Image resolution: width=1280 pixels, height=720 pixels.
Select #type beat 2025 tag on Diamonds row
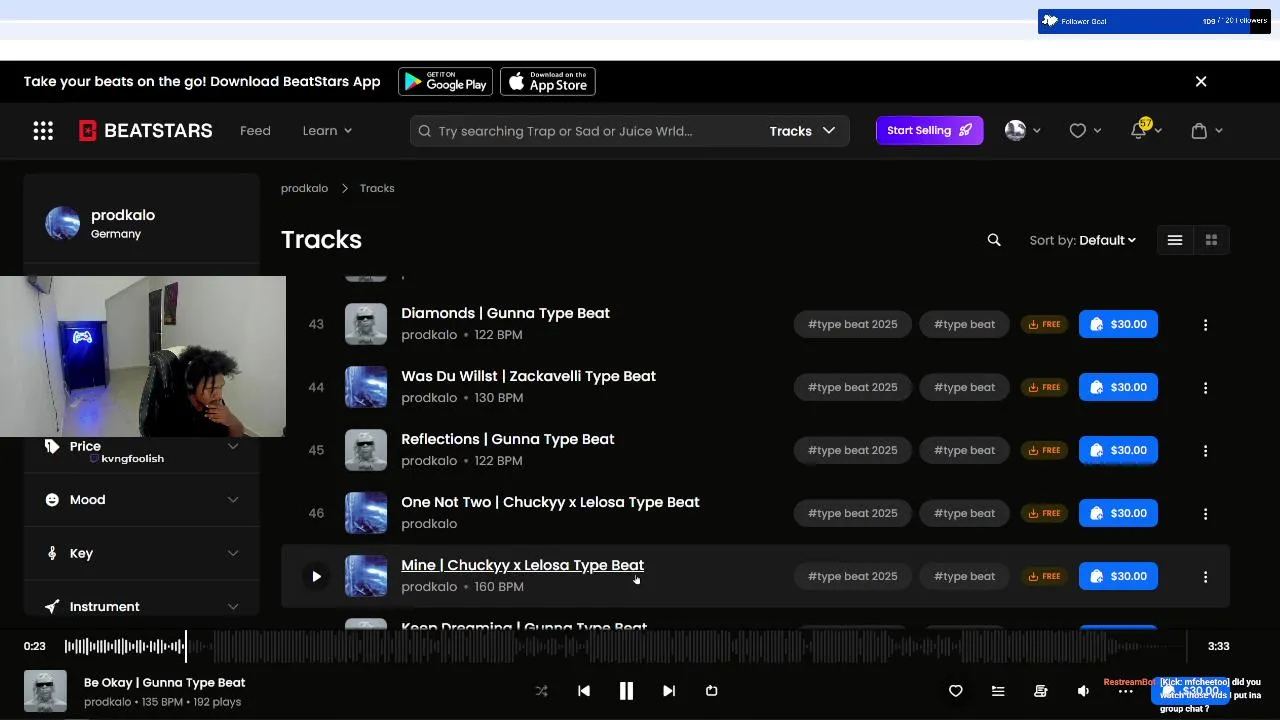click(x=852, y=324)
